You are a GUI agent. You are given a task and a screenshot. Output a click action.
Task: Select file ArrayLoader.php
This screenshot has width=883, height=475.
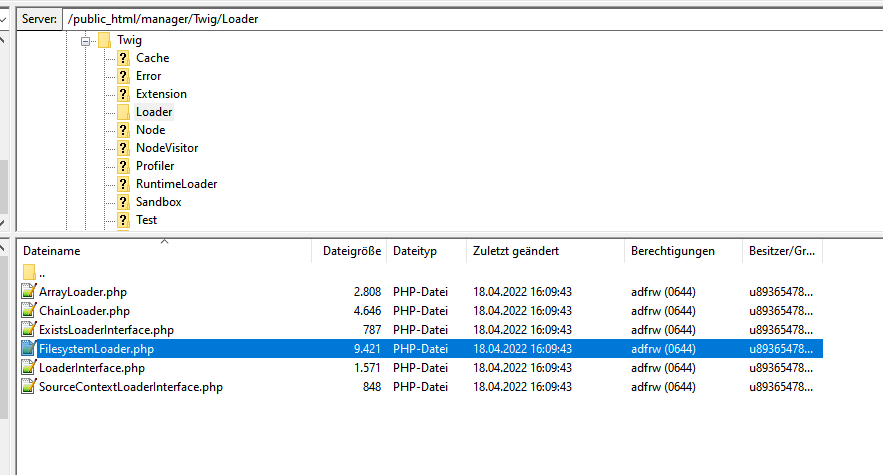(83, 292)
